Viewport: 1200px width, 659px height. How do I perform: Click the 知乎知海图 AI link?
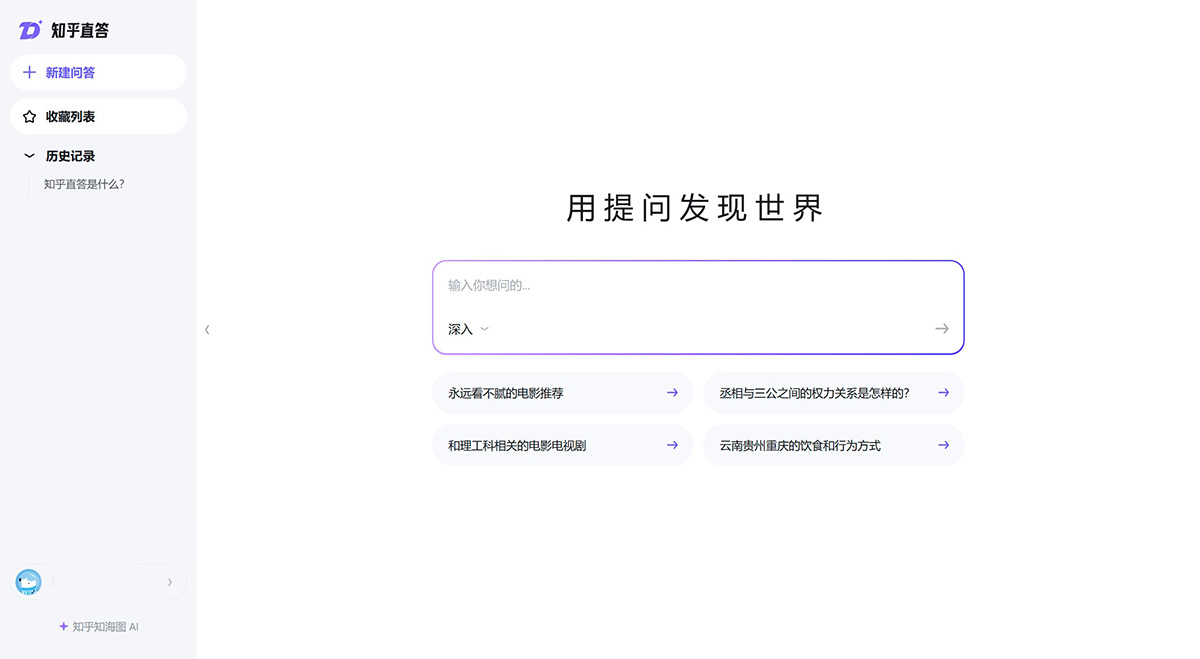(102, 626)
